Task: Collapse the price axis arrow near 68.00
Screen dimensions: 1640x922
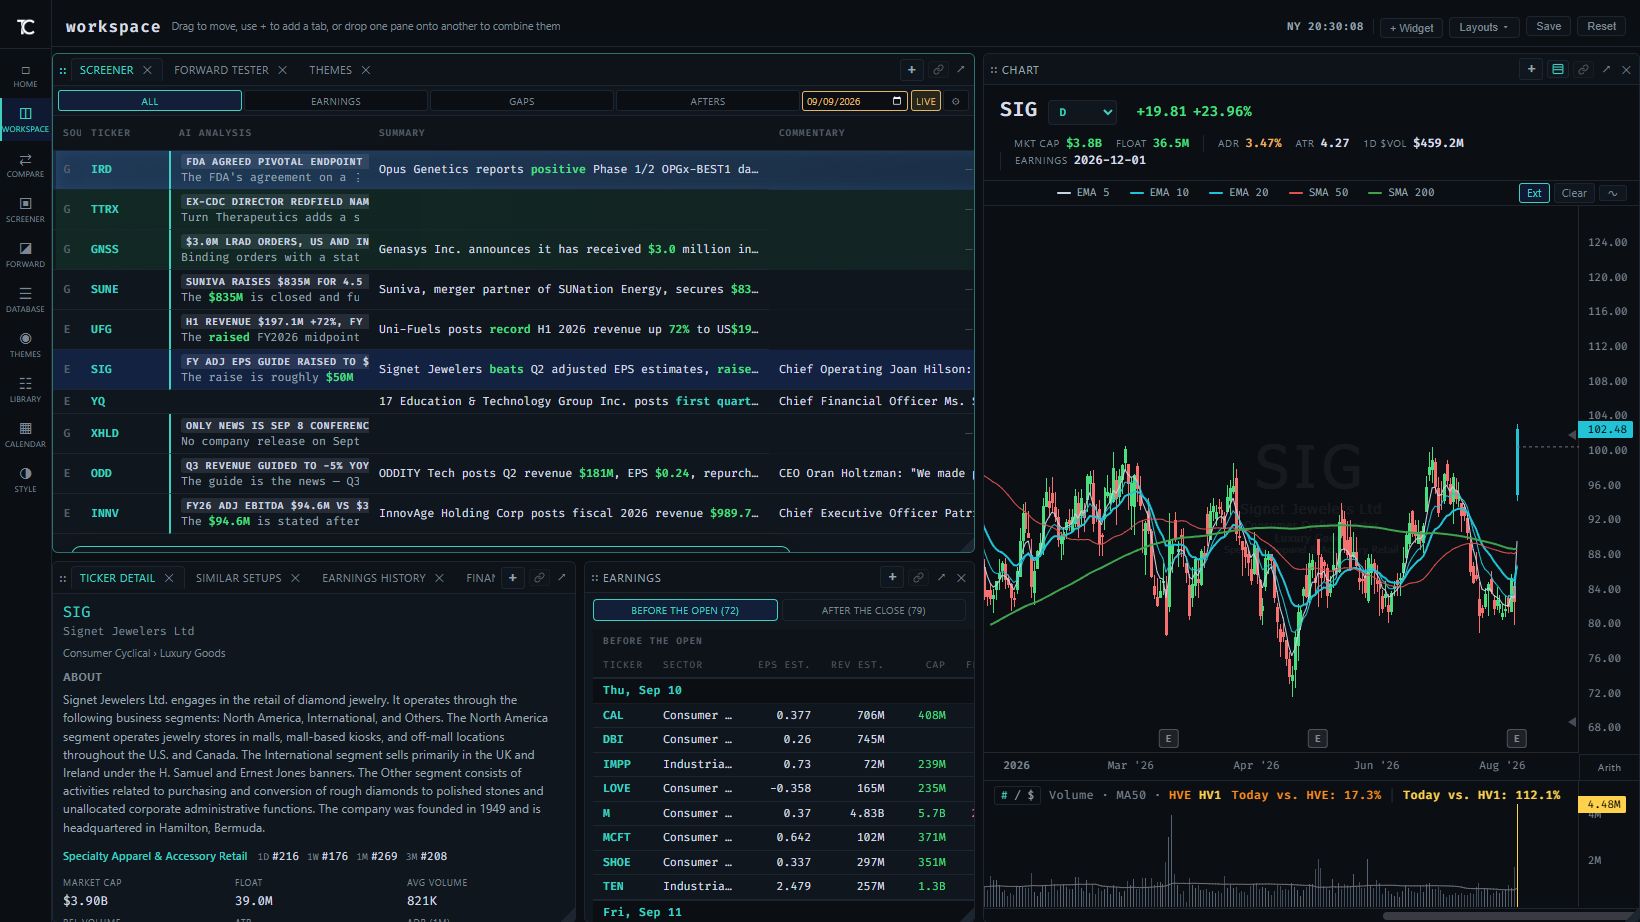Action: pyautogui.click(x=1572, y=722)
